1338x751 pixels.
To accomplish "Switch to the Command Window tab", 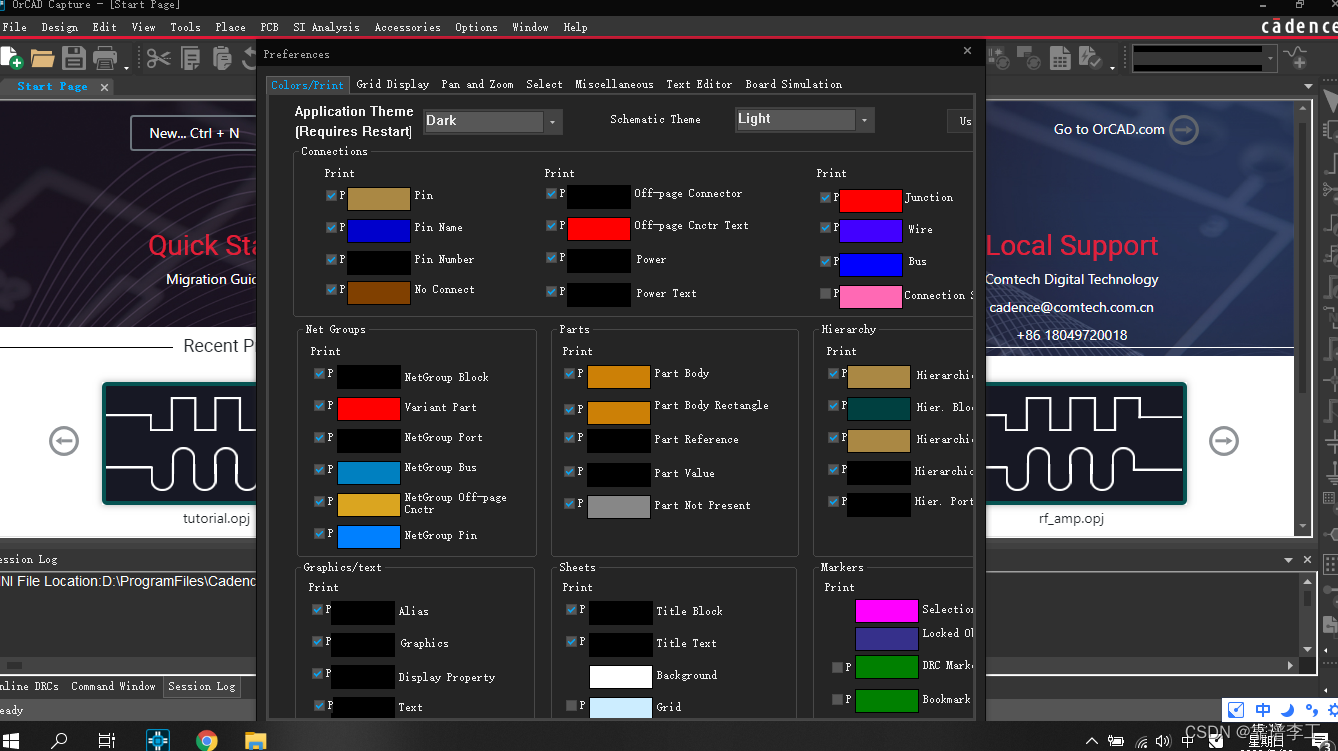I will (x=113, y=686).
